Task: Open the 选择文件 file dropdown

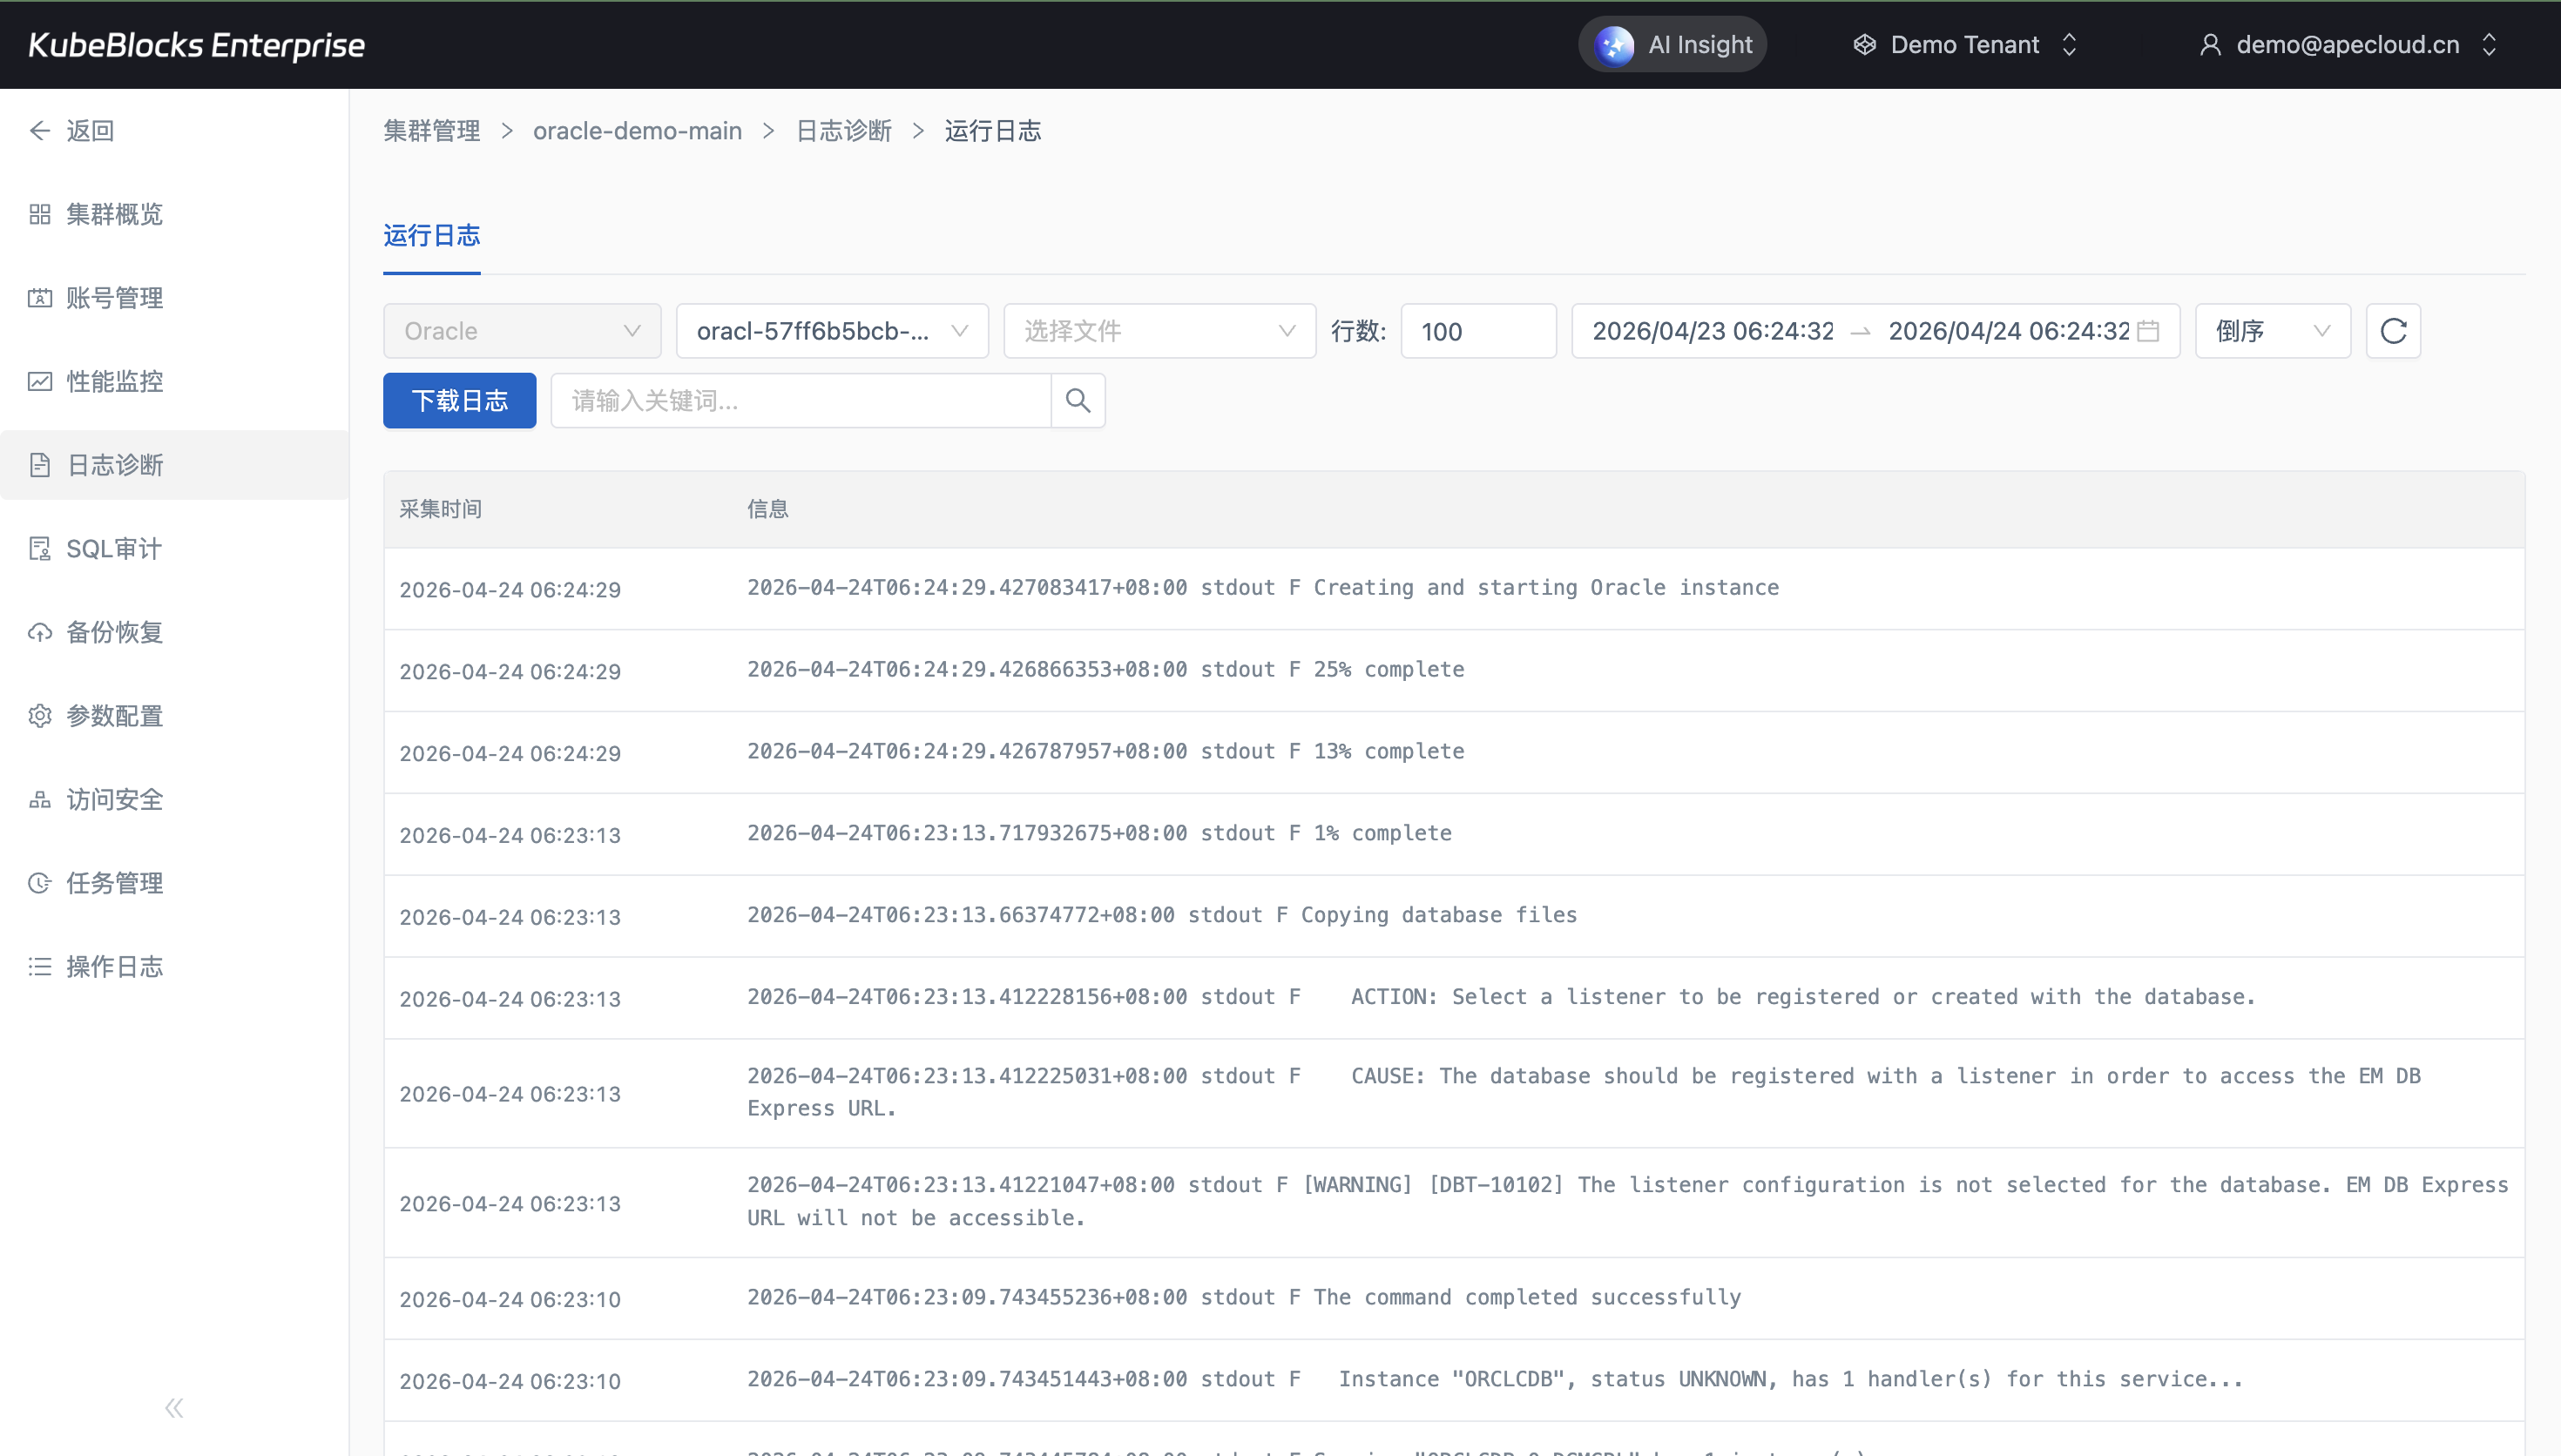Action: (1158, 331)
